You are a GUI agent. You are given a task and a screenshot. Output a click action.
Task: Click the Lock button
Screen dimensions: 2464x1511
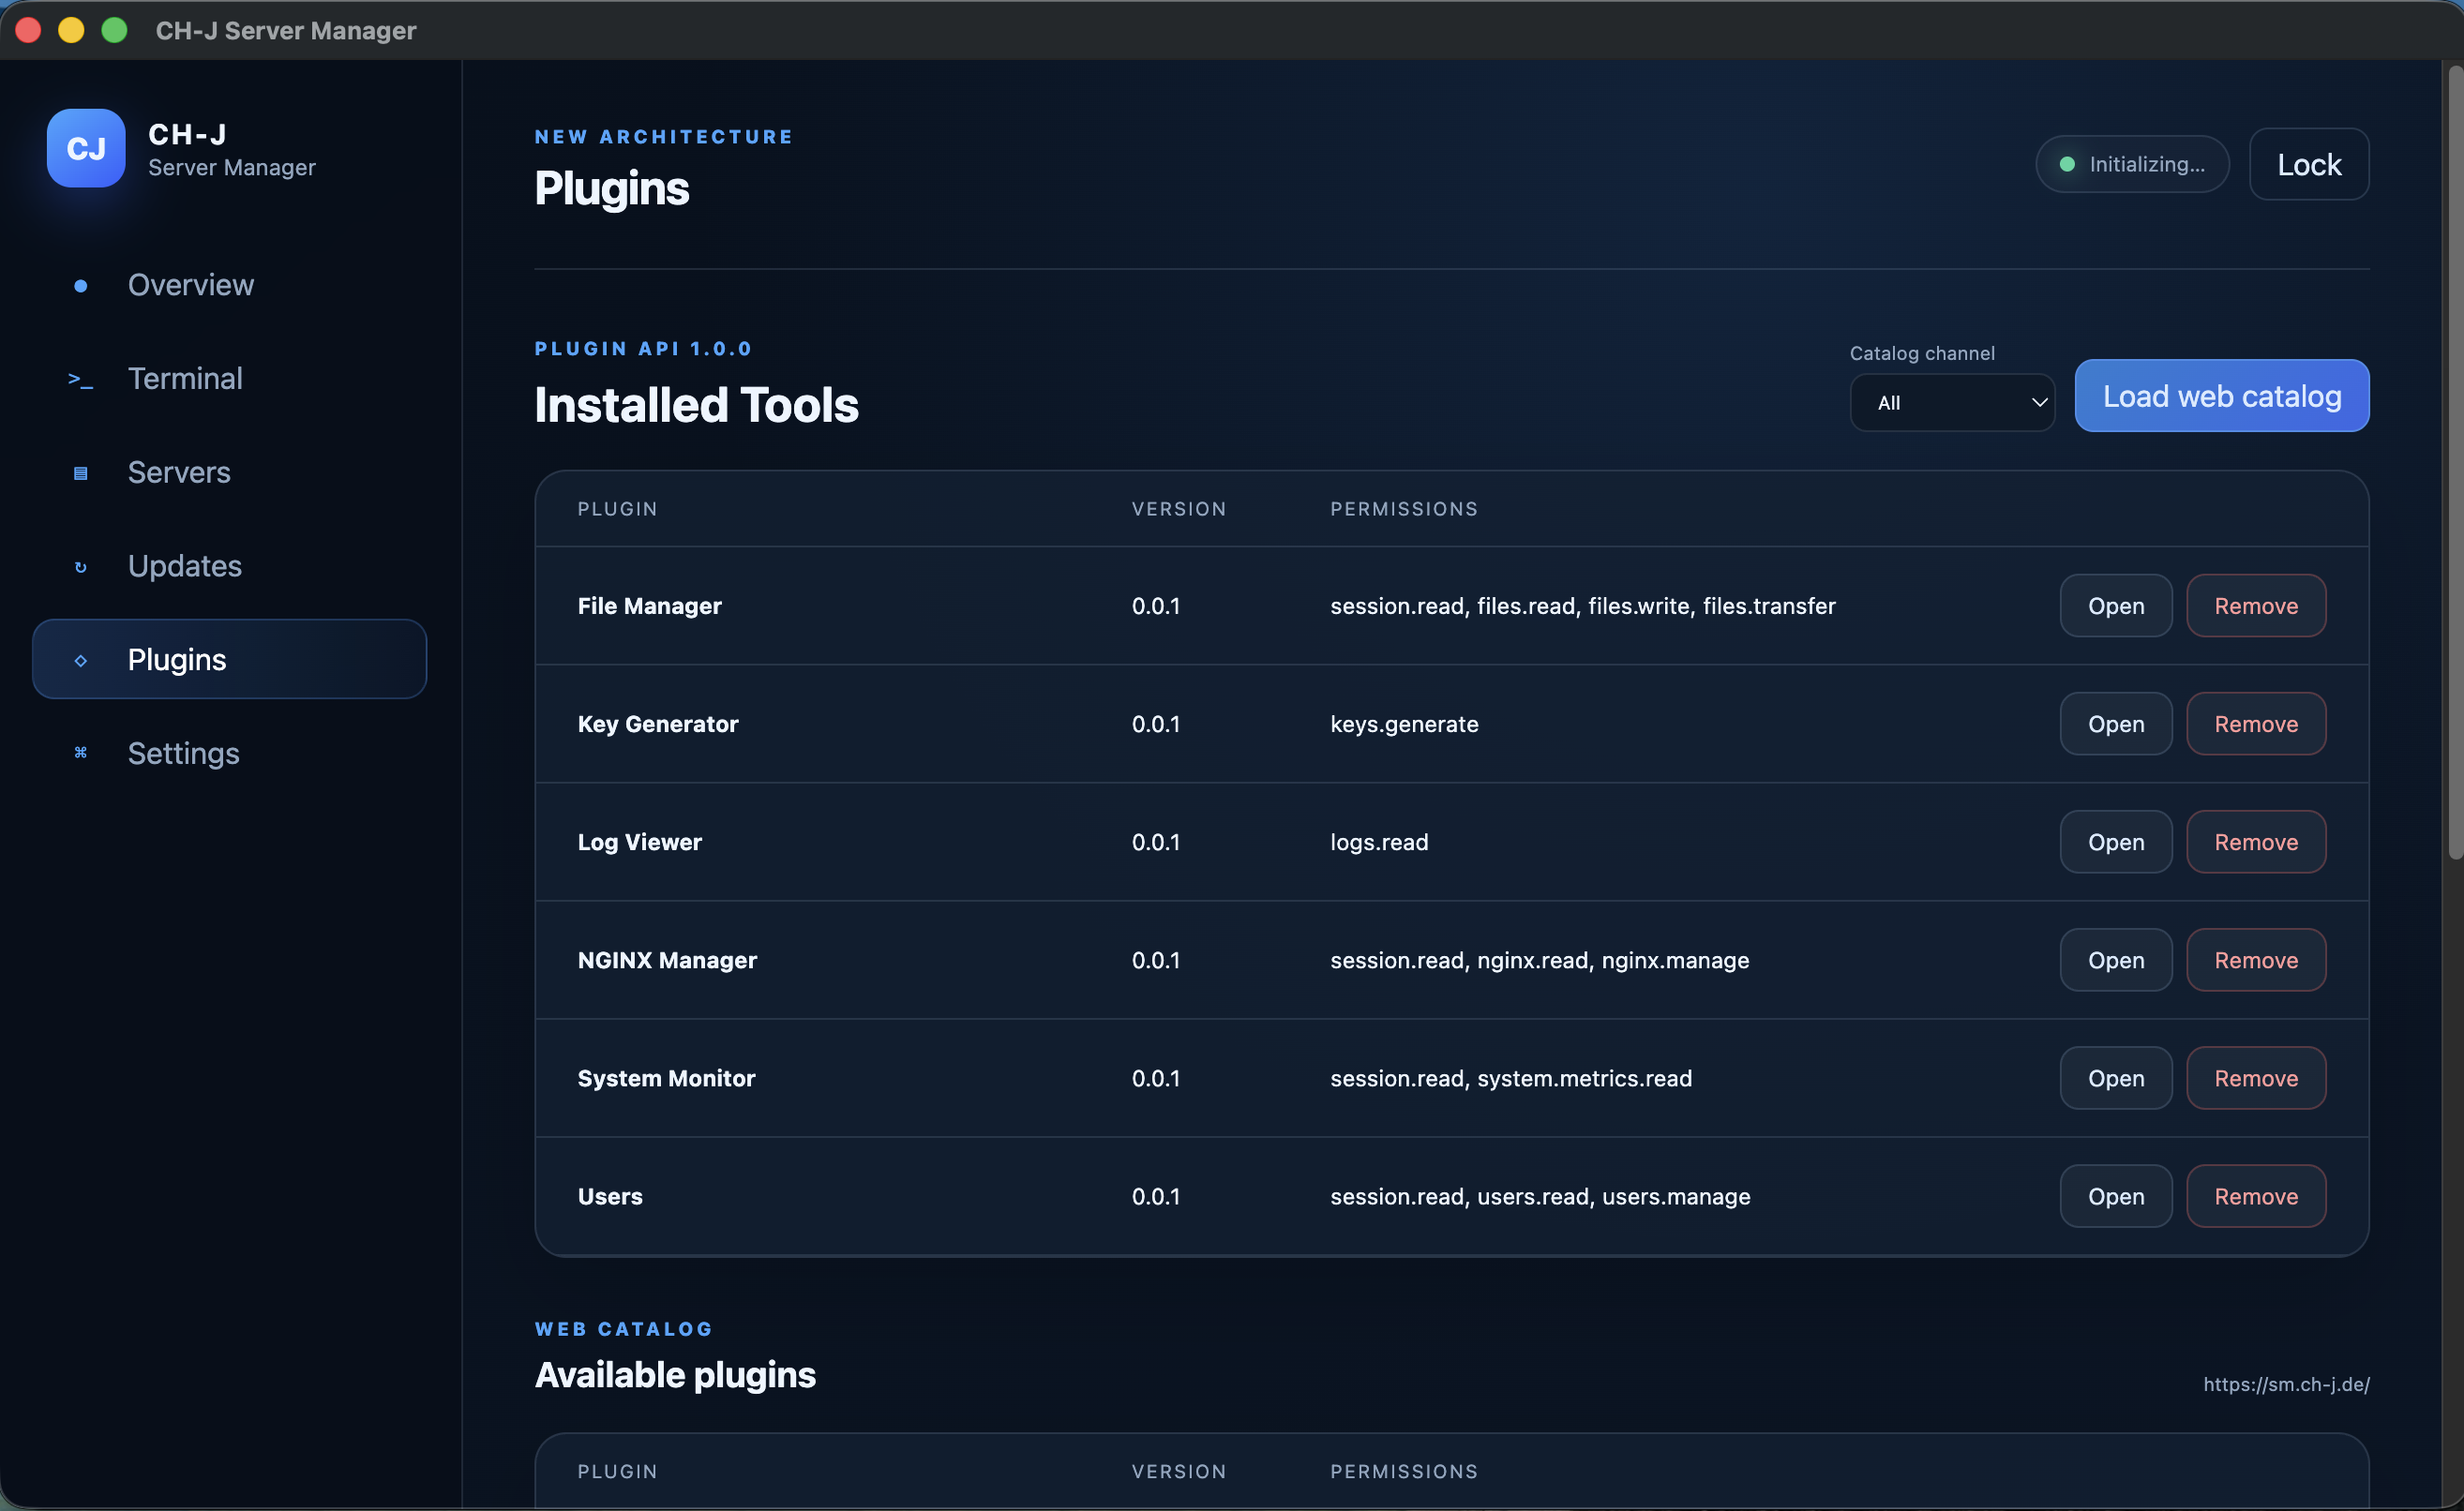tap(2309, 164)
